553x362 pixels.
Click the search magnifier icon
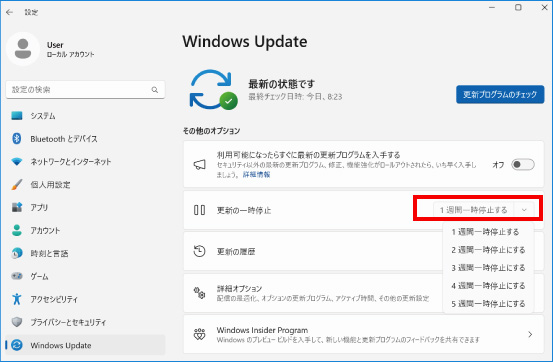point(155,90)
